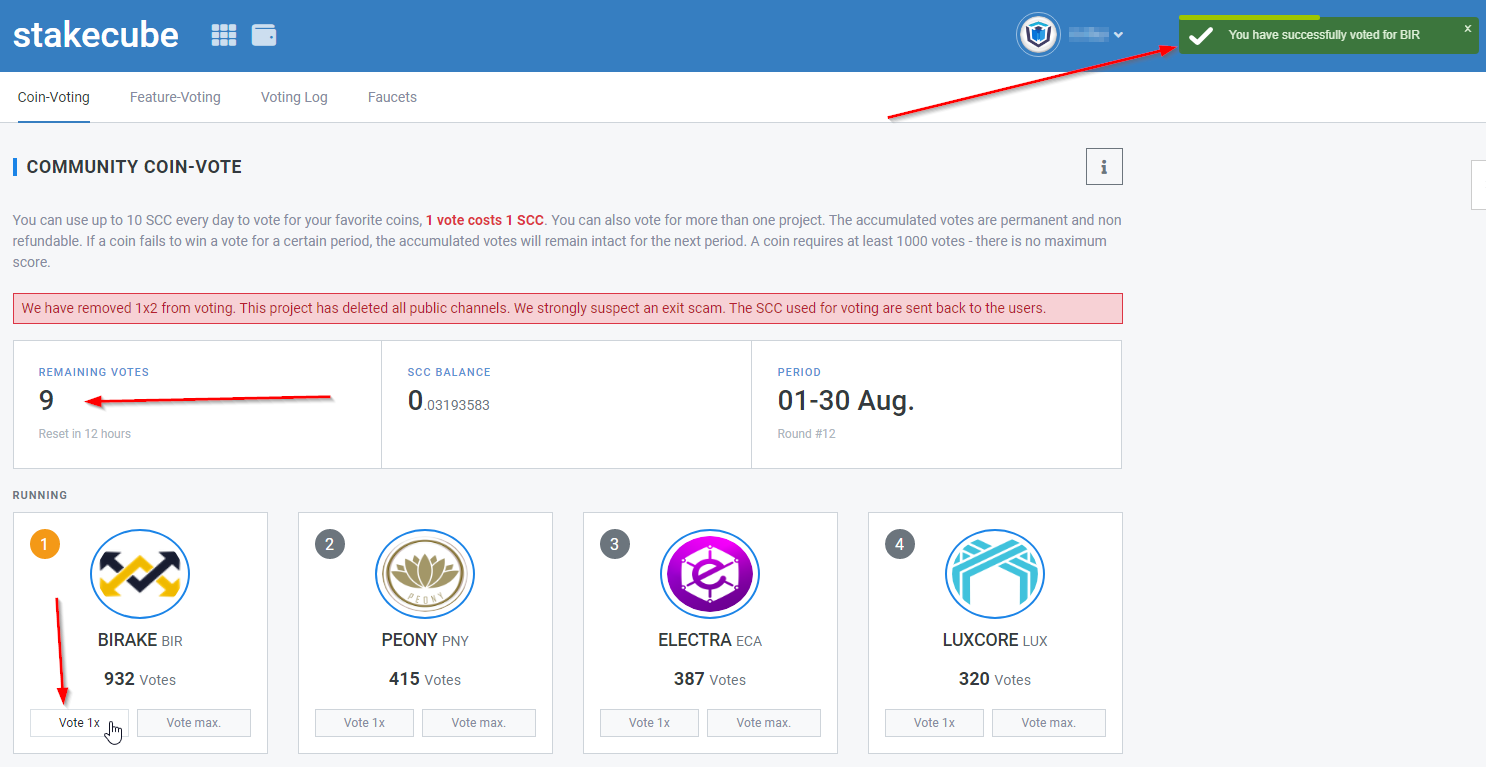Screen dimensions: 1486x767
Task: Click the 387 Votes count
Action: tap(710, 679)
